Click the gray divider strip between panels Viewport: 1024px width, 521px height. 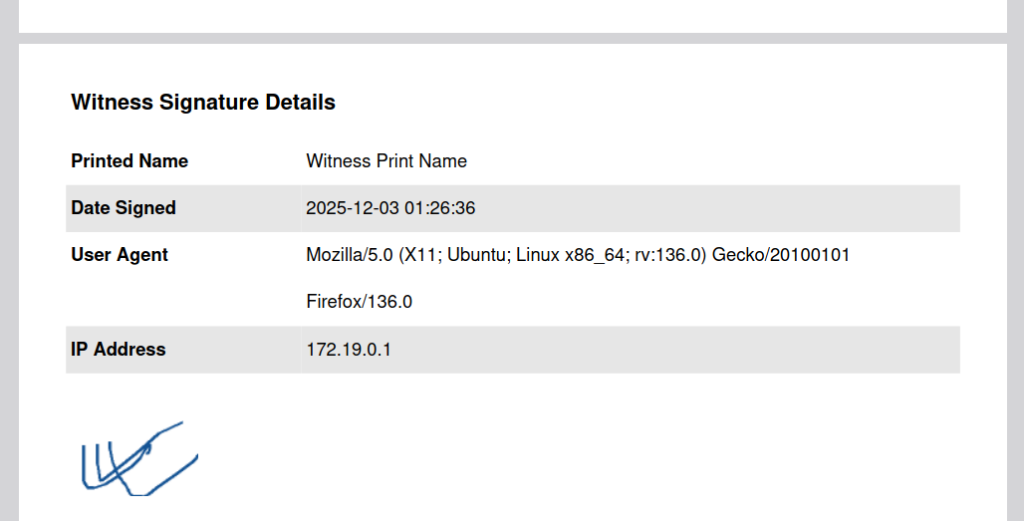click(512, 38)
